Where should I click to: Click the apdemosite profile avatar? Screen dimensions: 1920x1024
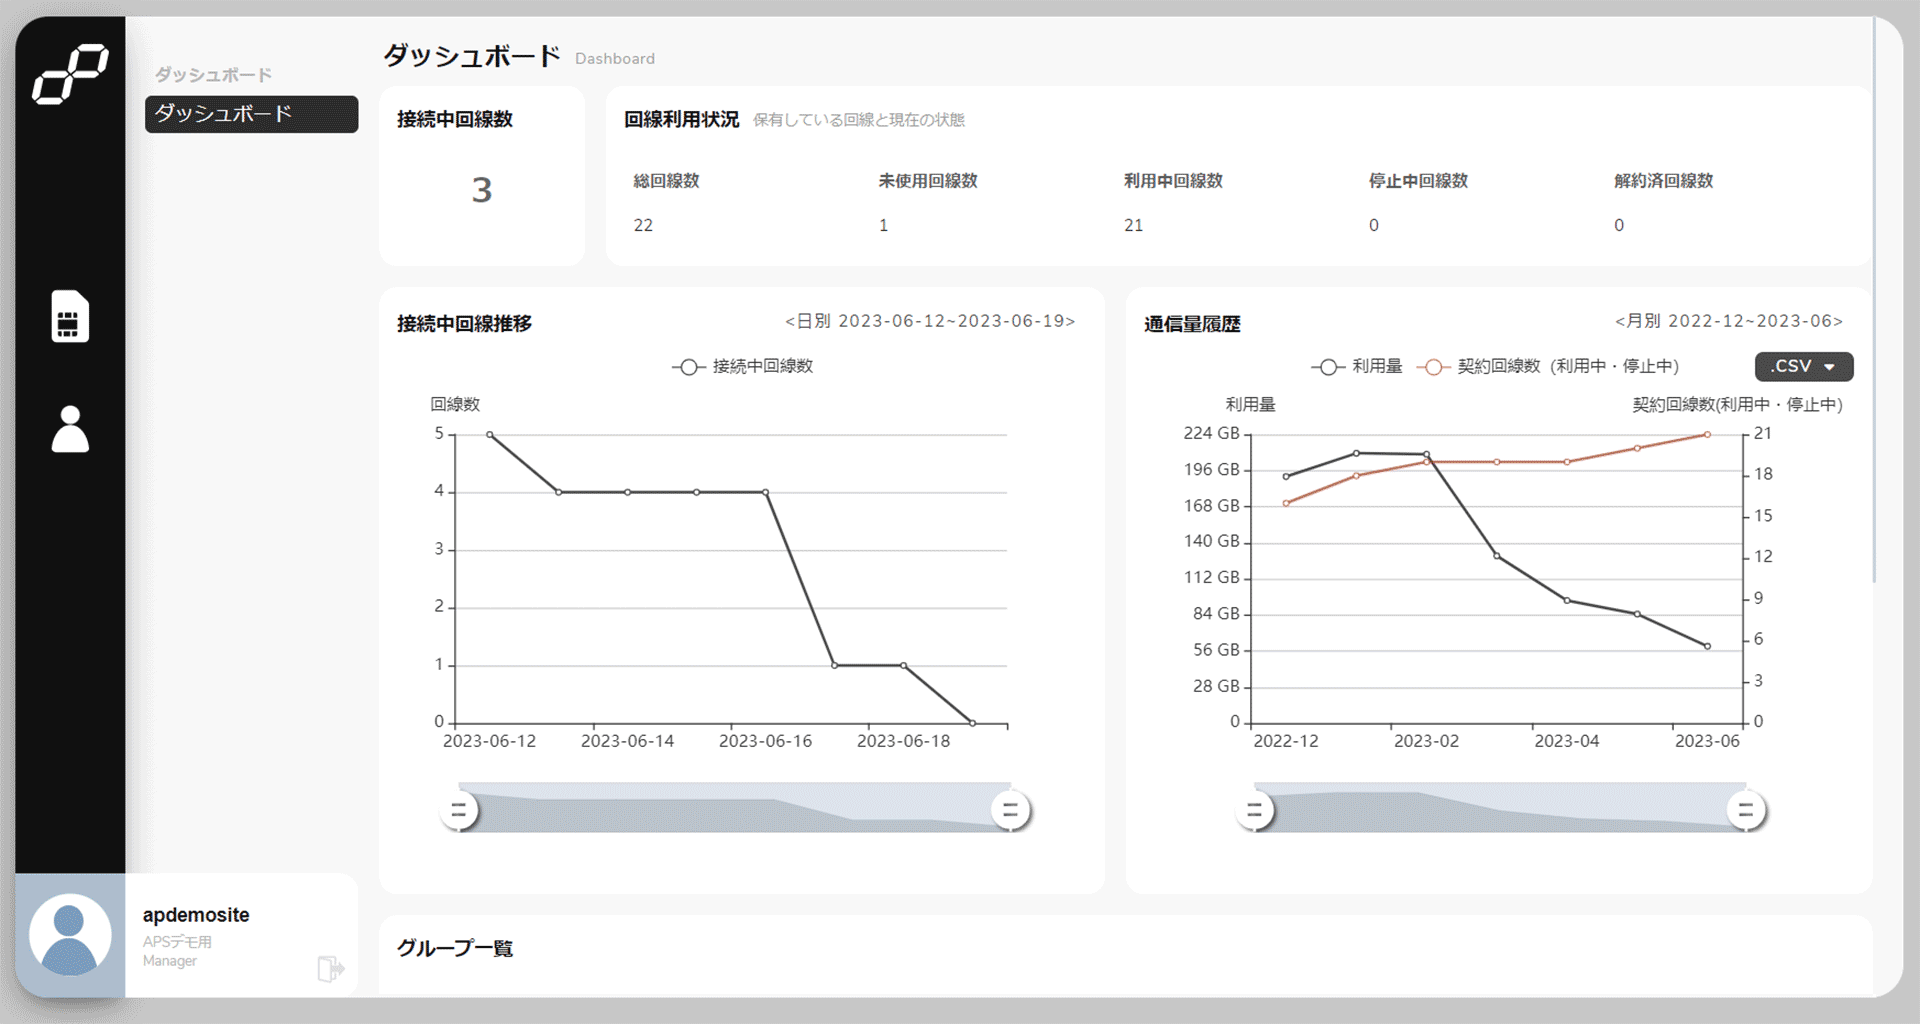click(x=70, y=935)
